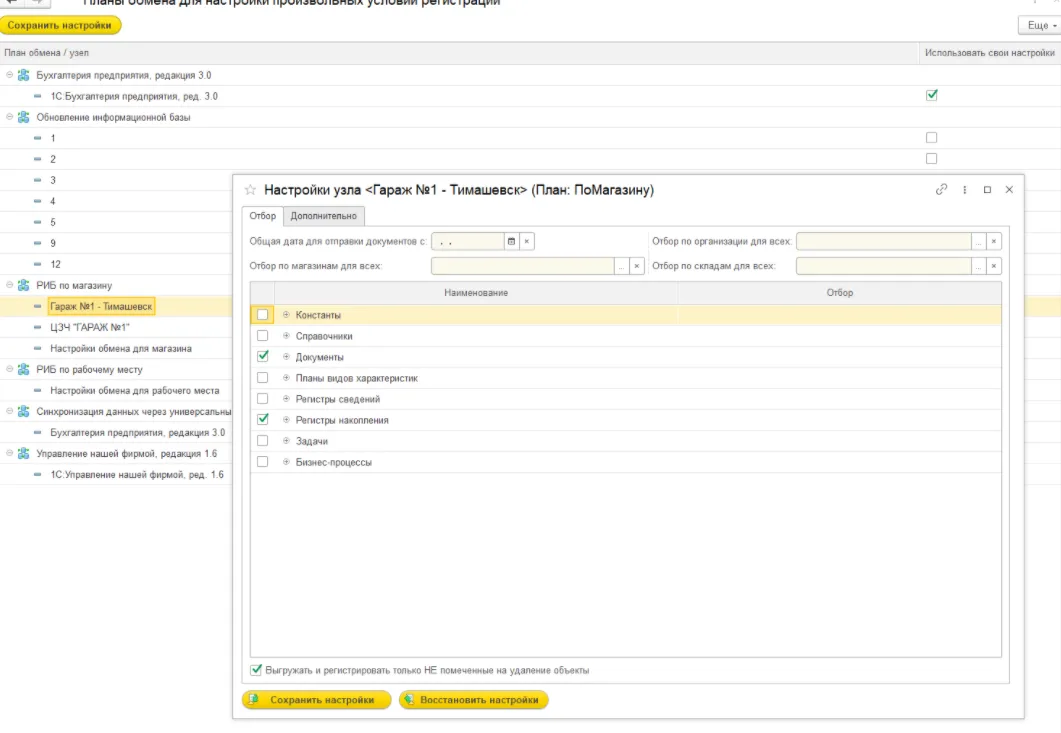
Task: Select node 'ЦЗЧ "ГАРАЖ №1"' in list
Action: tap(90, 327)
